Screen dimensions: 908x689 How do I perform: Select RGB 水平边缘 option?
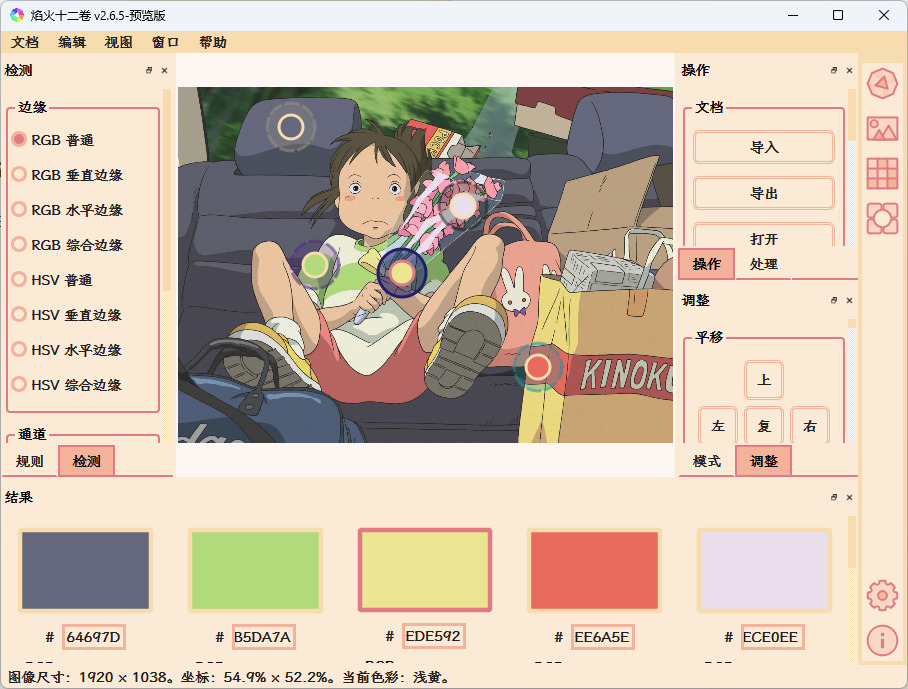[x=68, y=210]
